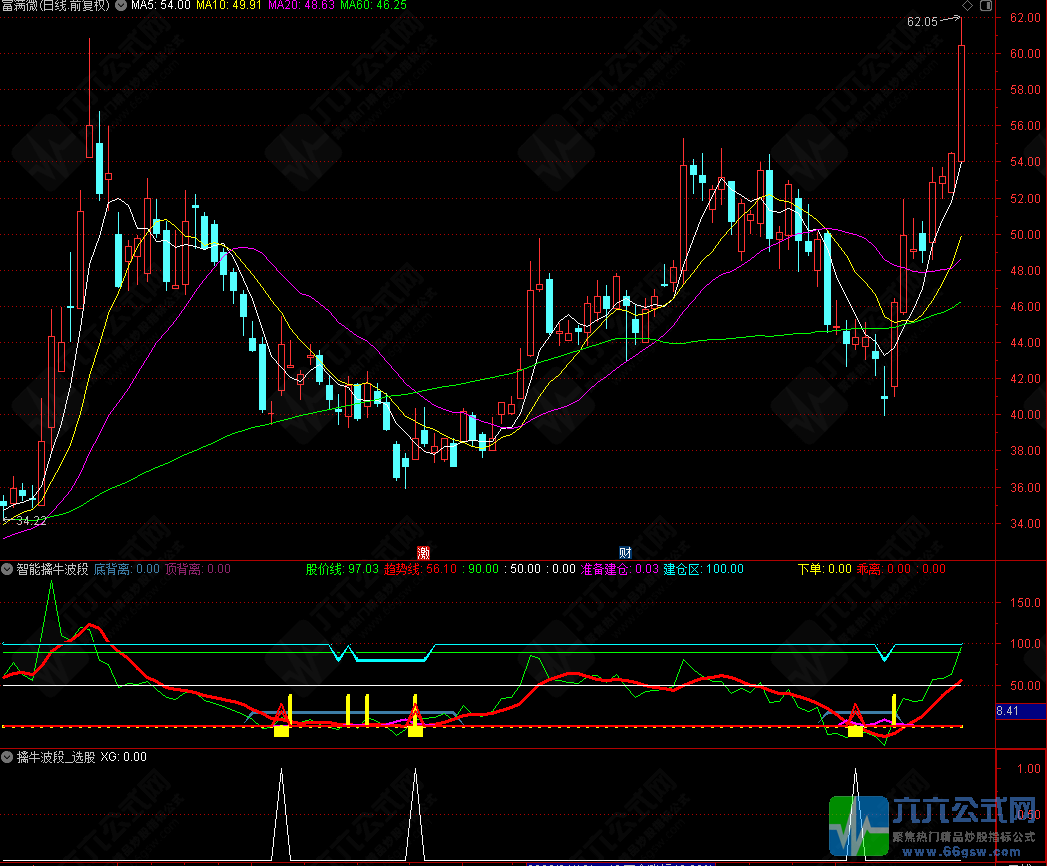Click the 62.05 high price label

pos(922,22)
